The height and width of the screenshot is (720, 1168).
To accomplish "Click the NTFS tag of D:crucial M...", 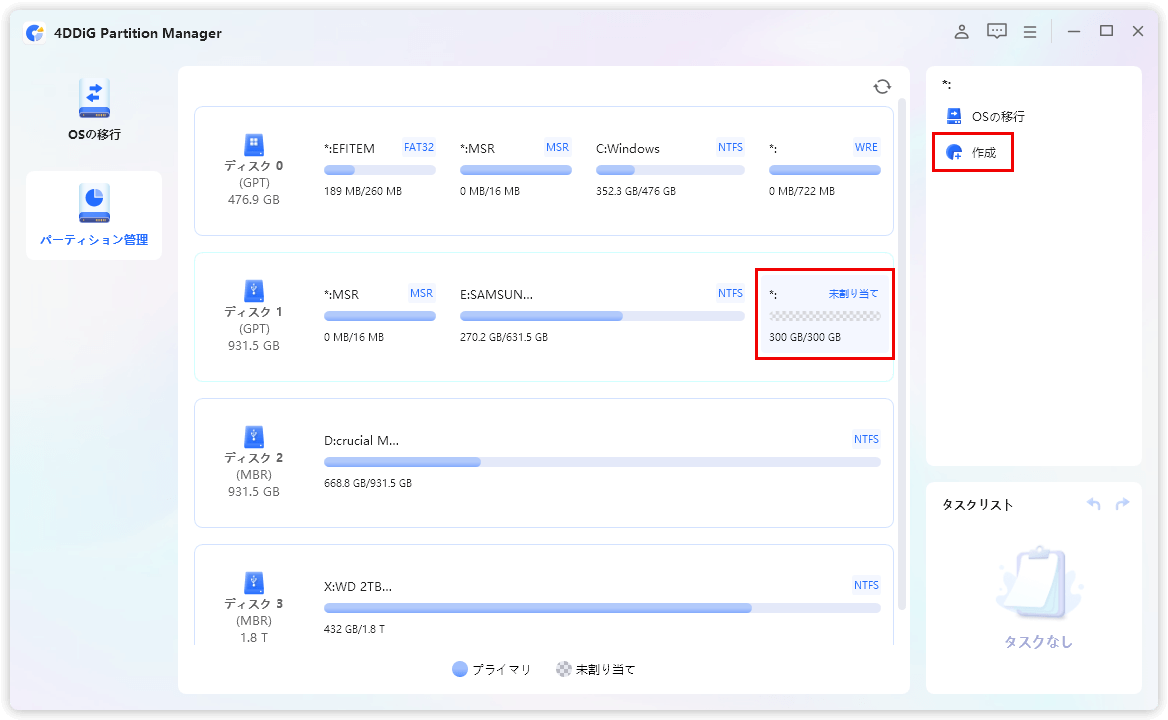I will 866,439.
